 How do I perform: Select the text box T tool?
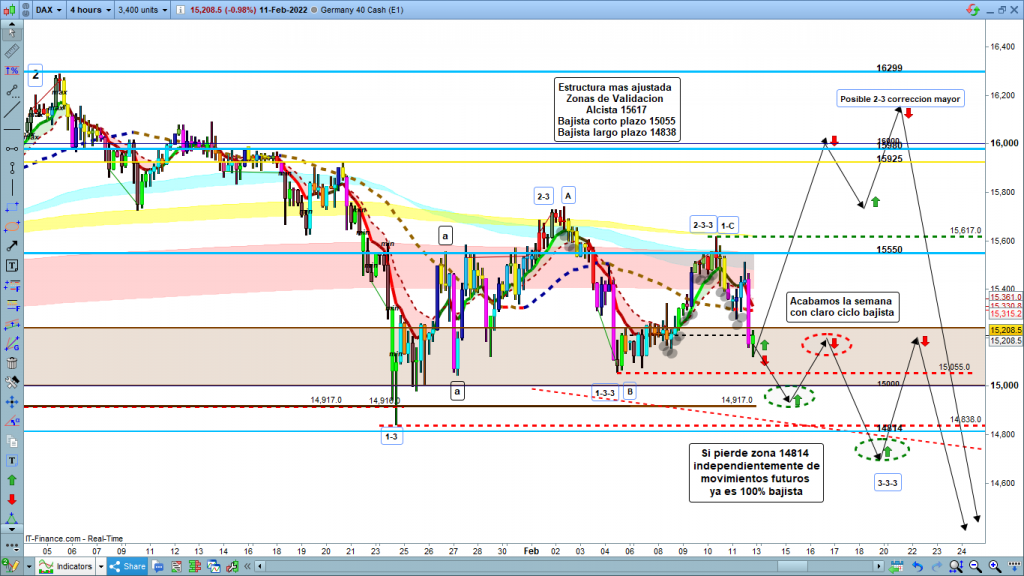coord(11,265)
